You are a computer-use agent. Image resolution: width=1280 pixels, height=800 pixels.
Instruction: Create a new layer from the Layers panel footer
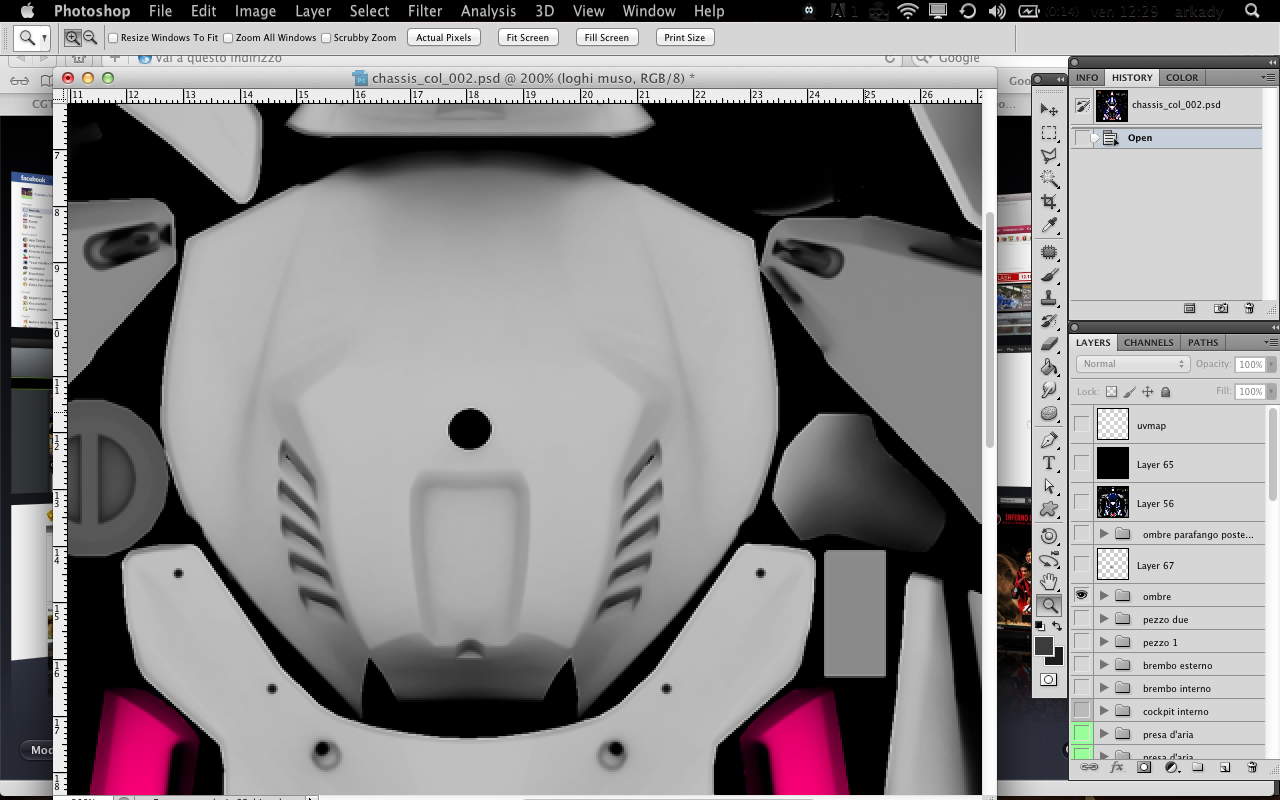pyautogui.click(x=1225, y=767)
